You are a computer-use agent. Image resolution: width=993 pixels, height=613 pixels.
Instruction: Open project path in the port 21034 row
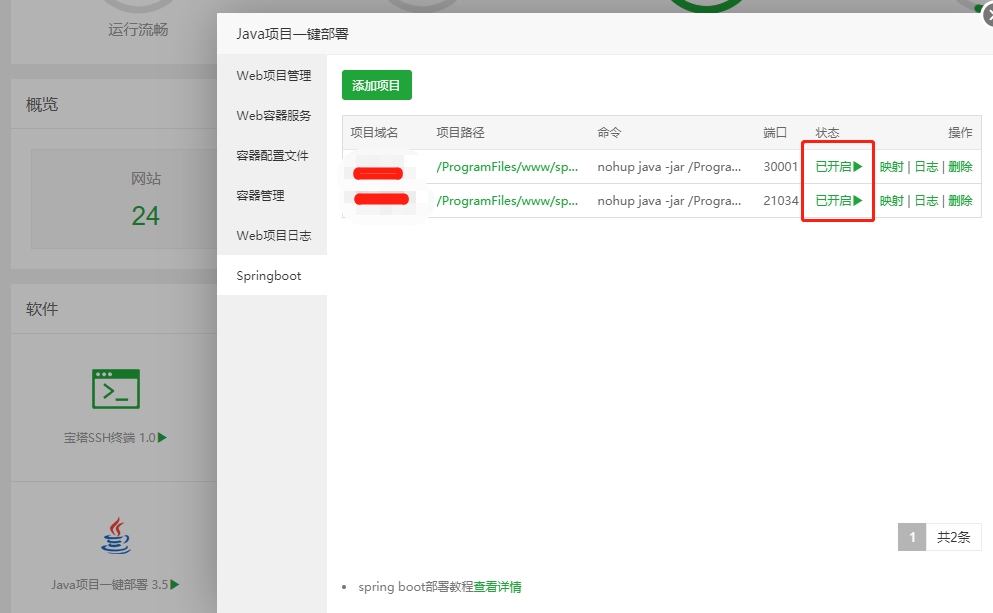507,201
